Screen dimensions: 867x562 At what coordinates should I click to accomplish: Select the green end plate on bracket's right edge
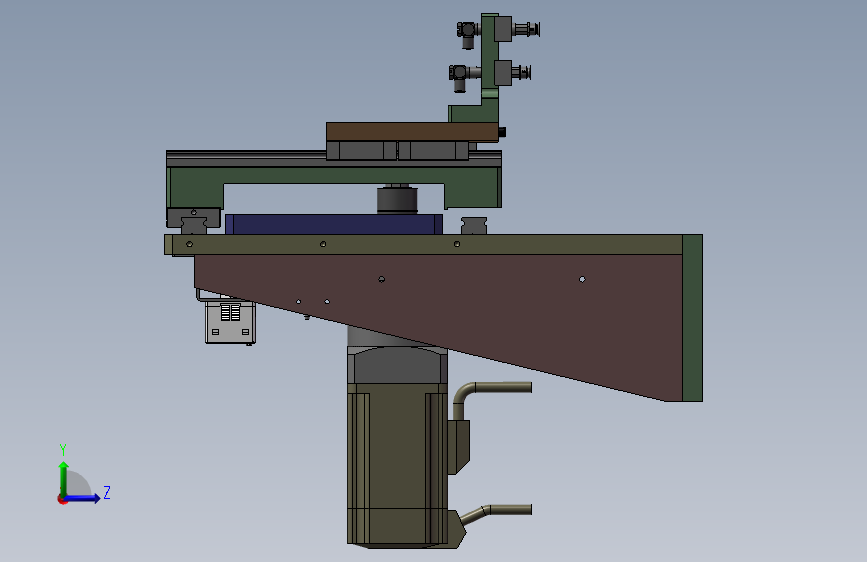point(692,318)
